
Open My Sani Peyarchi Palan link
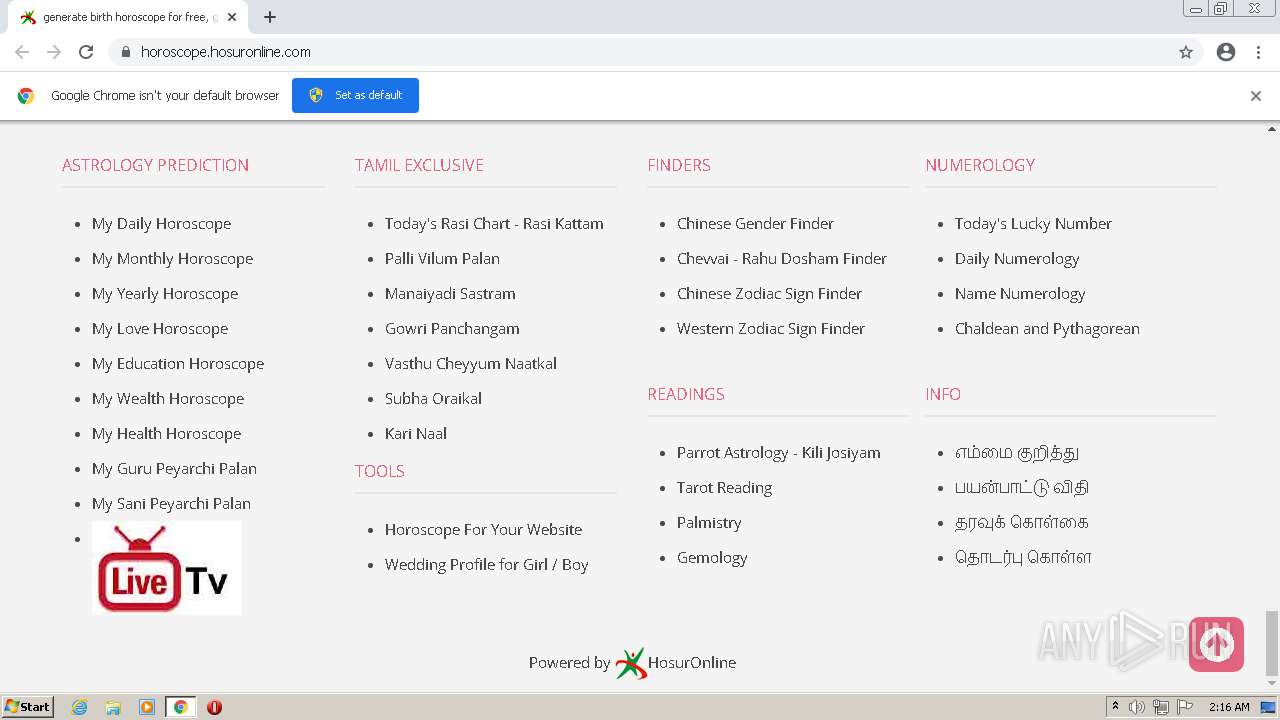[x=171, y=504]
